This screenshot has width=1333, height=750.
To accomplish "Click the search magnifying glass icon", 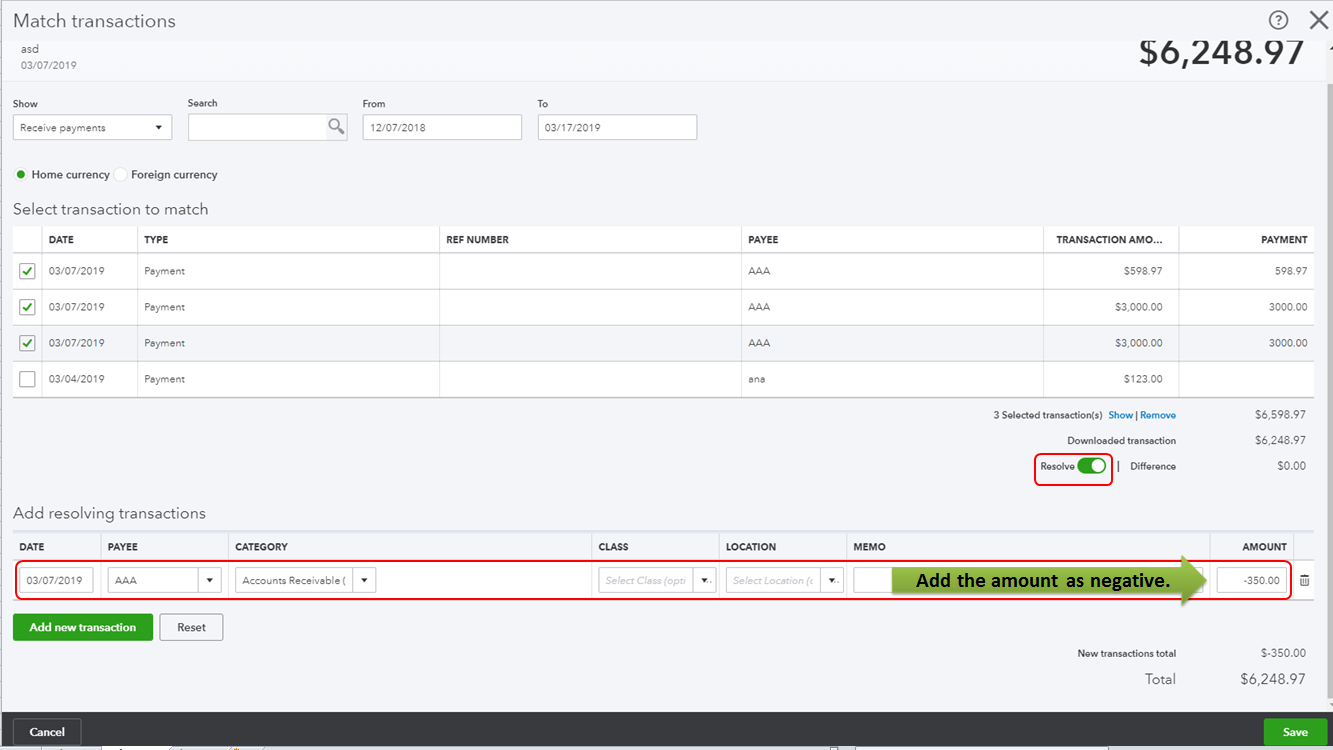I will (x=335, y=126).
